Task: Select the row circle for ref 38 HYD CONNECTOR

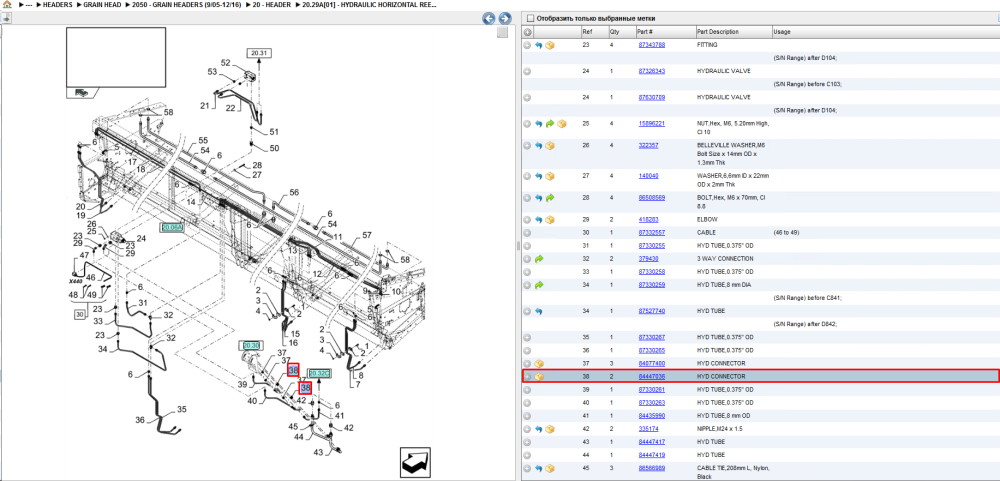Action: [527, 377]
